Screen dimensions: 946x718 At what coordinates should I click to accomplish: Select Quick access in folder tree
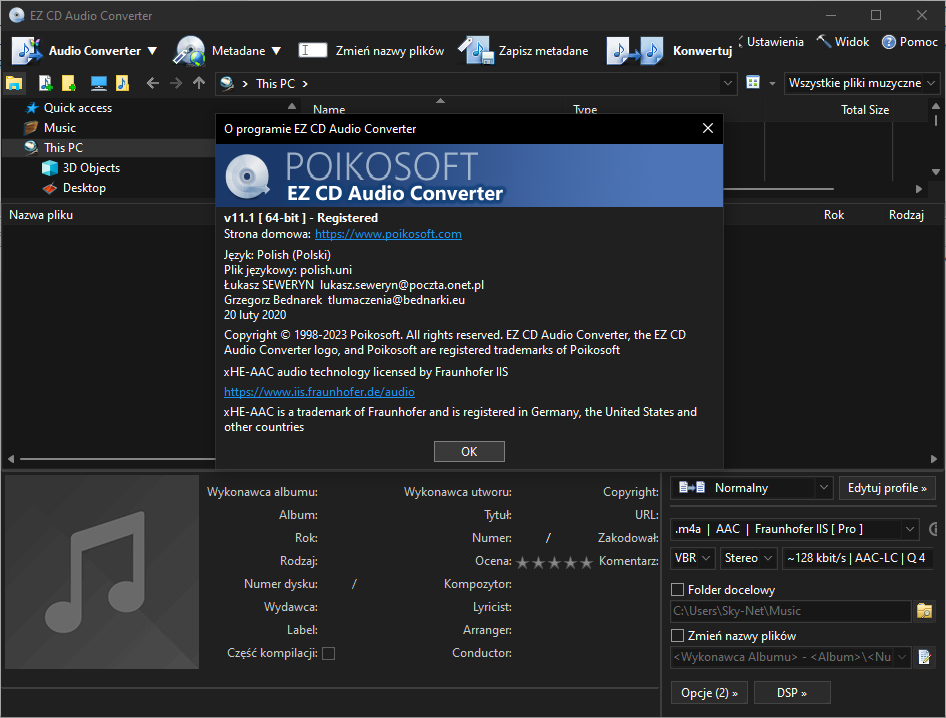coord(78,108)
